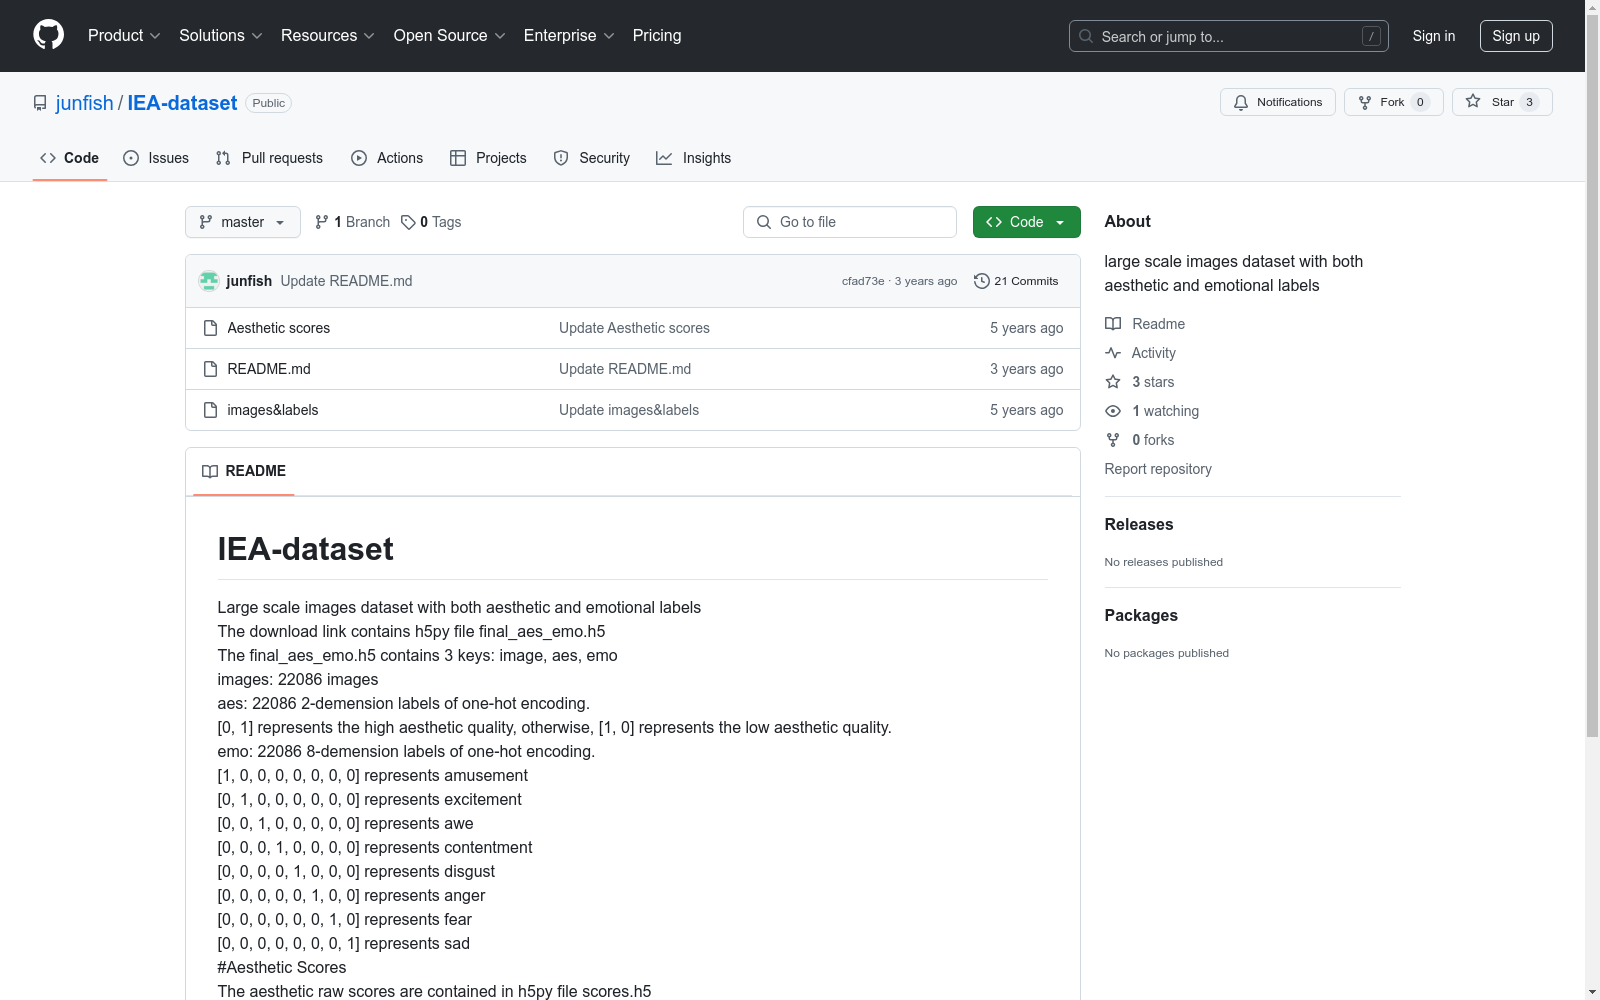
Task: Switch to the Code tab
Action: [70, 158]
